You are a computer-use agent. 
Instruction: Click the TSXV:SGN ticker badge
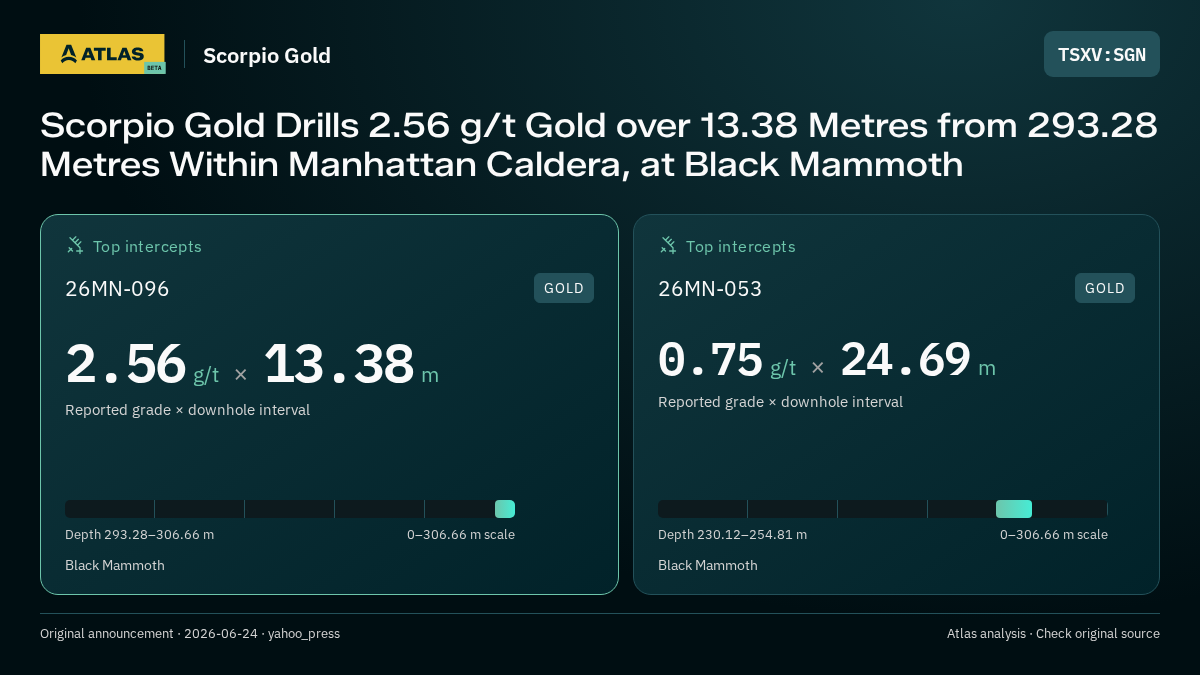(x=1102, y=54)
